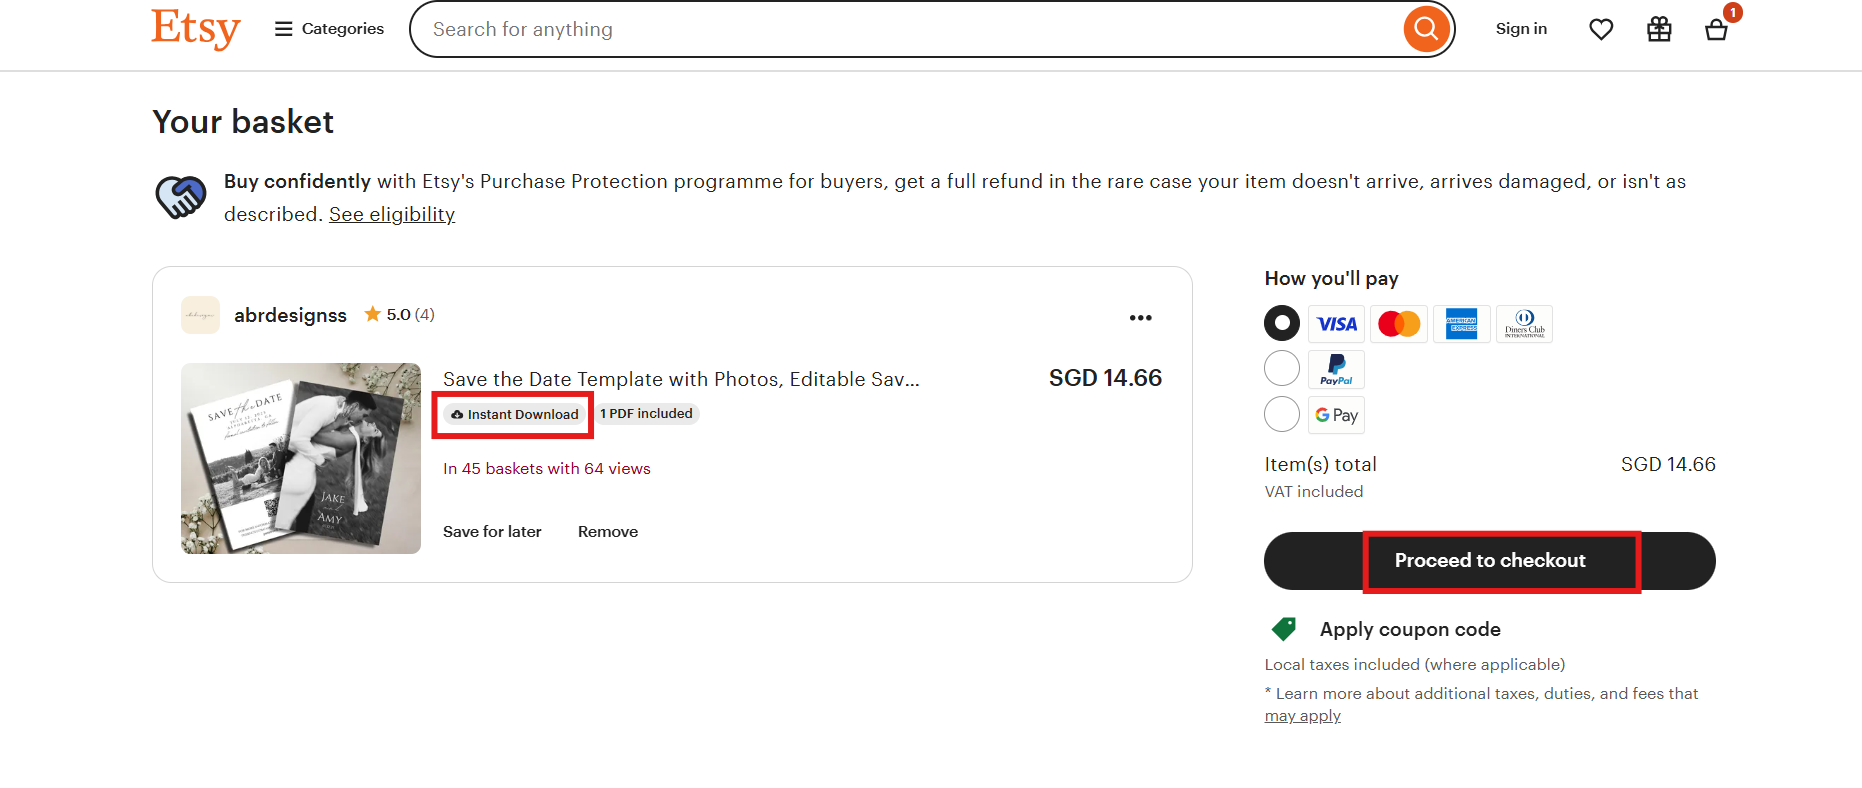Open the Etsy homepage via the logo
The image size is (1862, 788).
(x=195, y=30)
